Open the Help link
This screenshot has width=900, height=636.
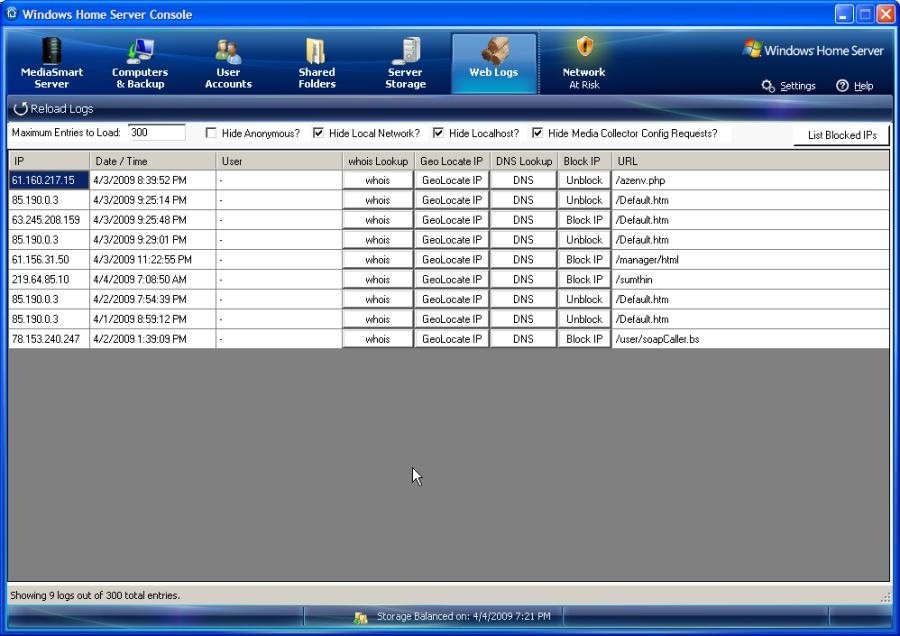855,86
